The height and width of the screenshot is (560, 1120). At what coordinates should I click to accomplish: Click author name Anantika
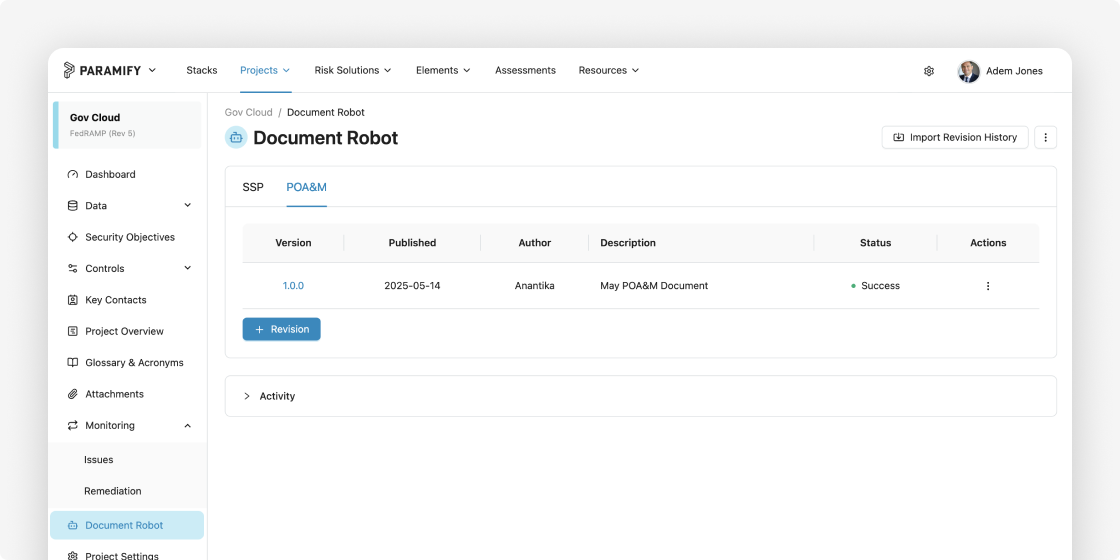point(534,286)
